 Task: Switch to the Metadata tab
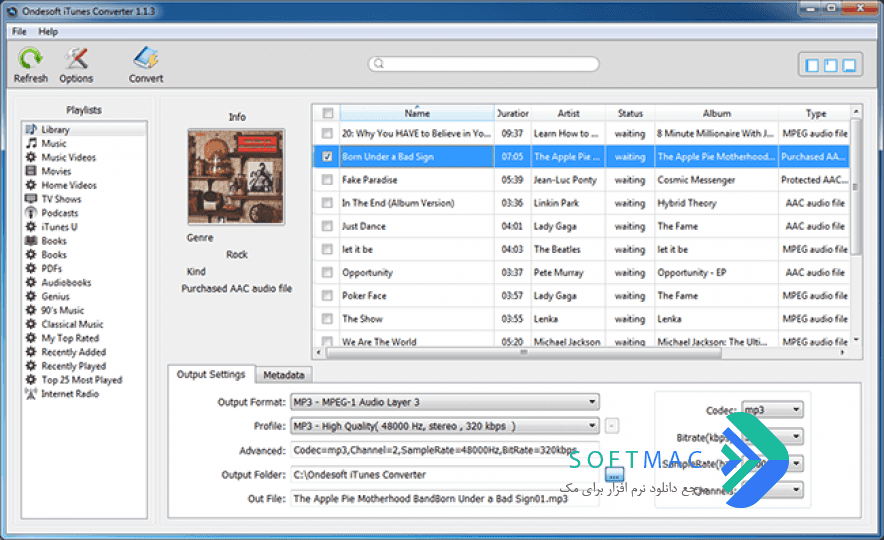point(284,375)
